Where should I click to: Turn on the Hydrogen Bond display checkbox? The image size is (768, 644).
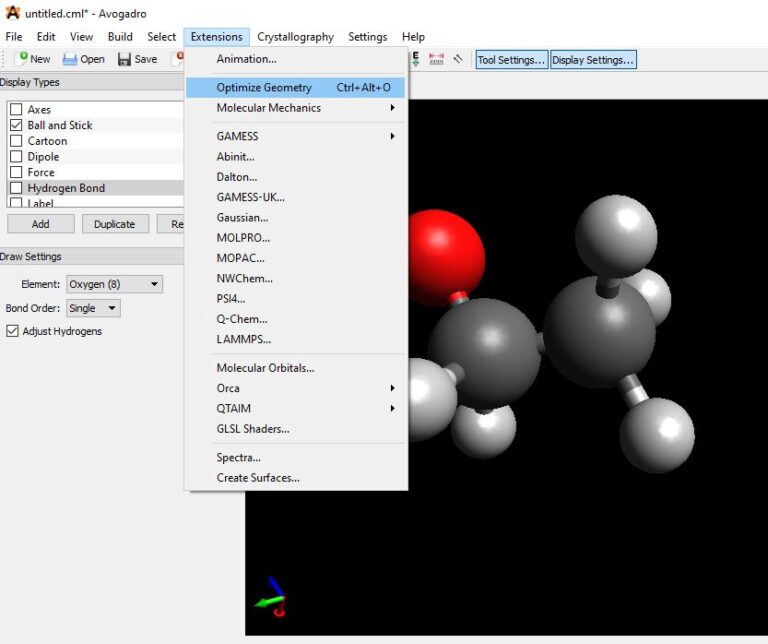pyautogui.click(x=16, y=188)
